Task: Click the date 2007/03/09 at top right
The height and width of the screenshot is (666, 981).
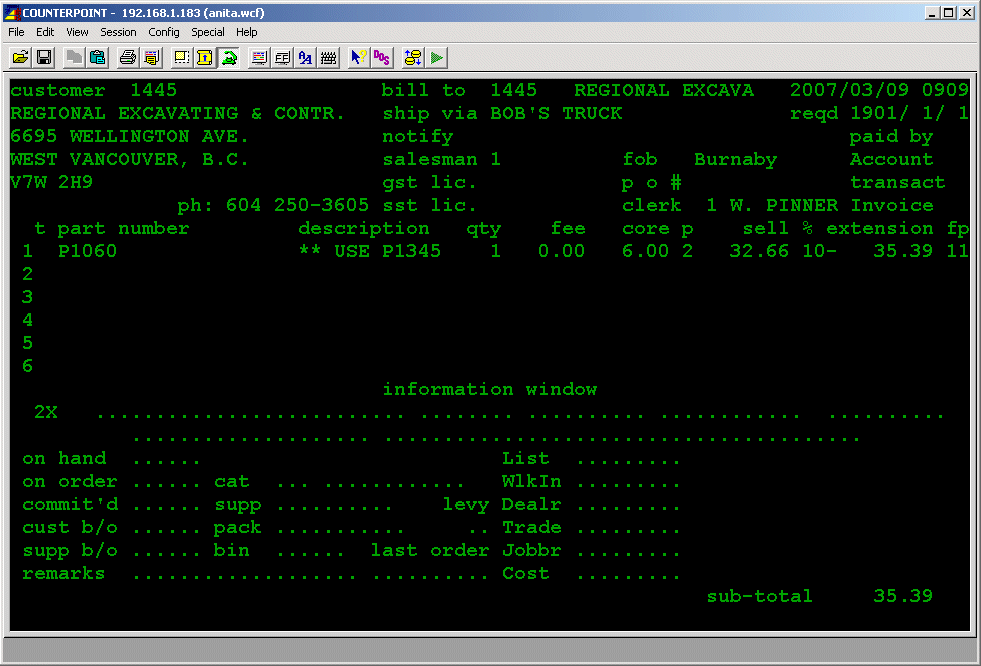Action: (849, 90)
